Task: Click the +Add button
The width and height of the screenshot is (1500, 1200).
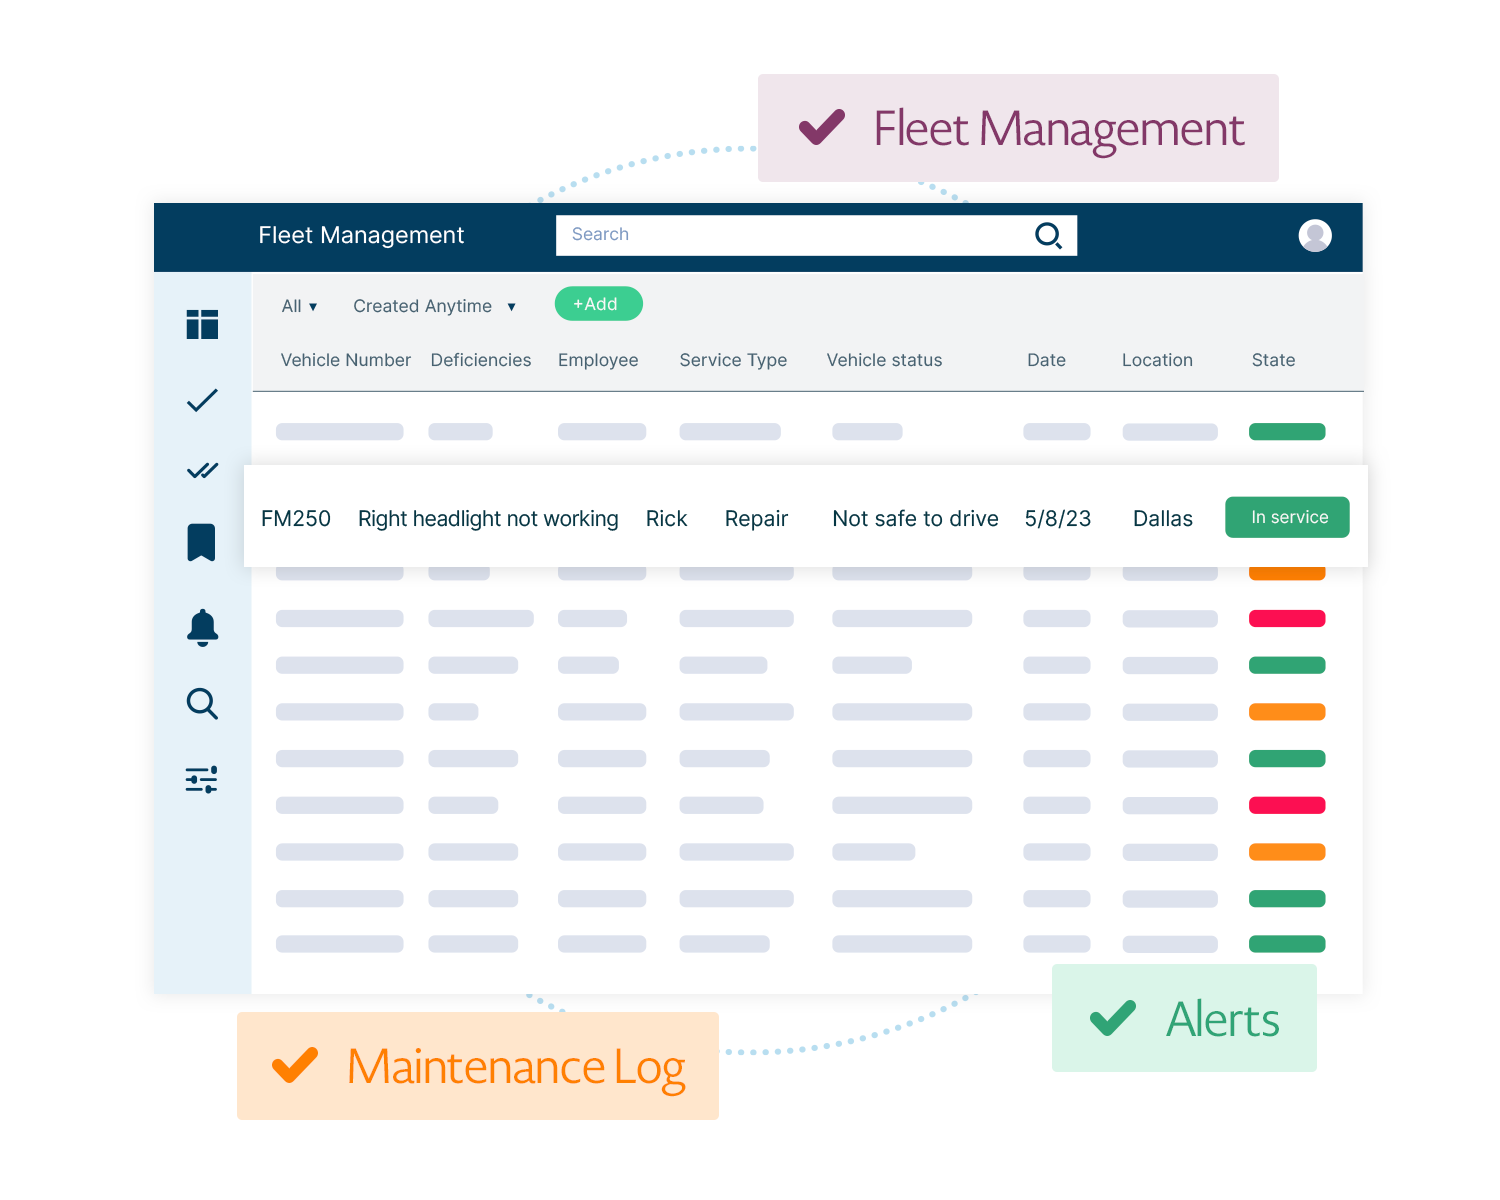Action: (598, 304)
